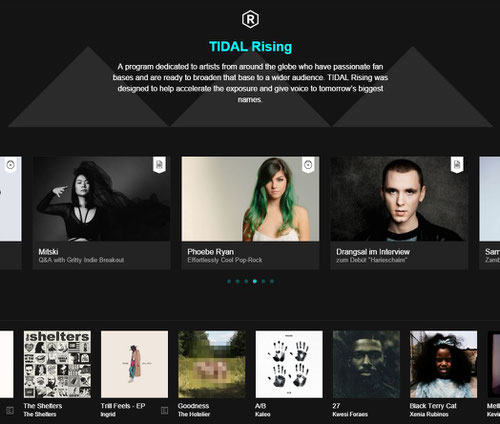Image resolution: width=500 pixels, height=424 pixels.
Task: Click the badge icon beside Trill Feels - EP
Action: (x=164, y=410)
